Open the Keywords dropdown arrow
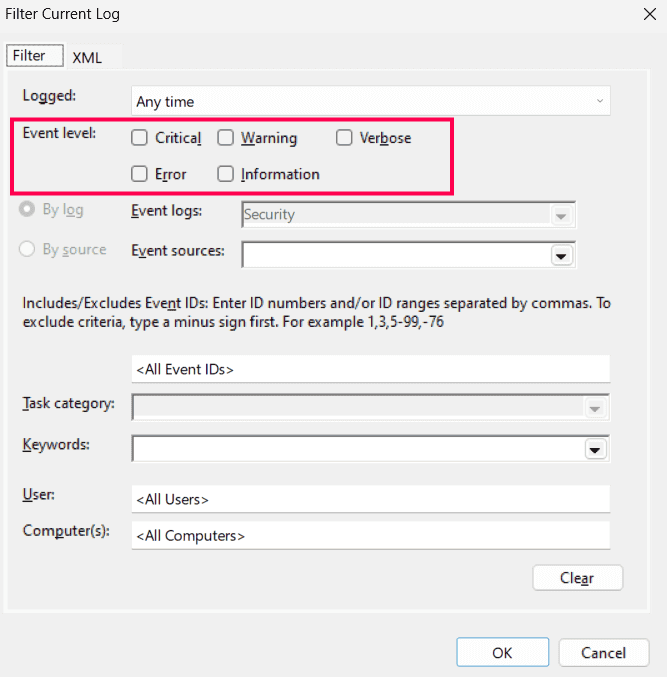Image resolution: width=667 pixels, height=677 pixels. (x=595, y=449)
